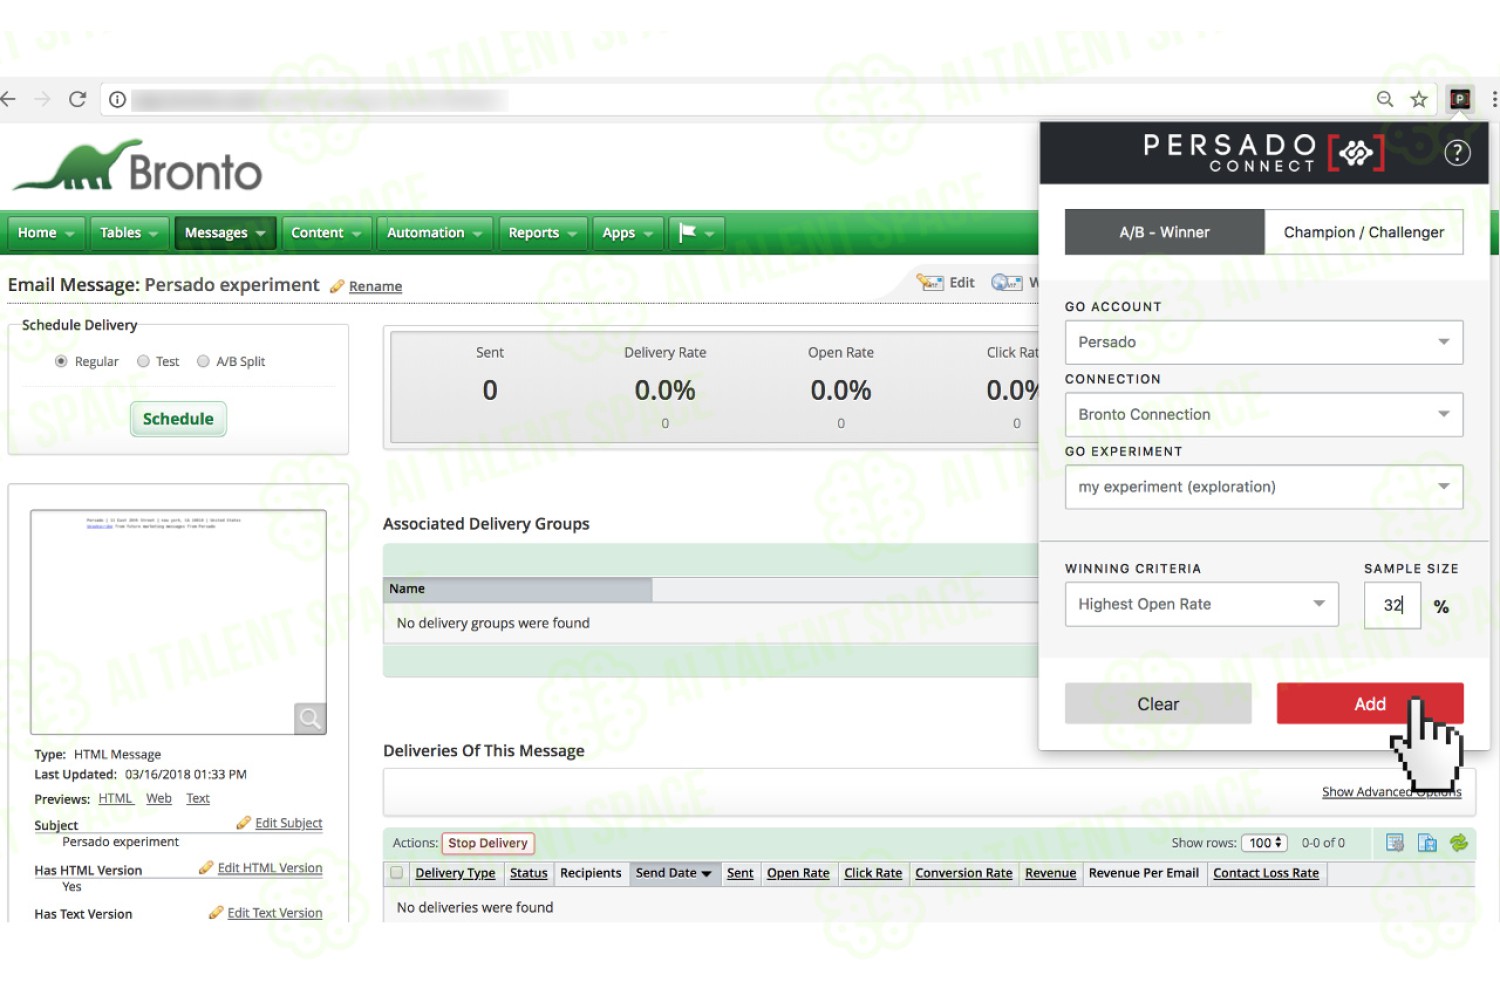
Task: Click the Sample Size input field
Action: point(1392,605)
